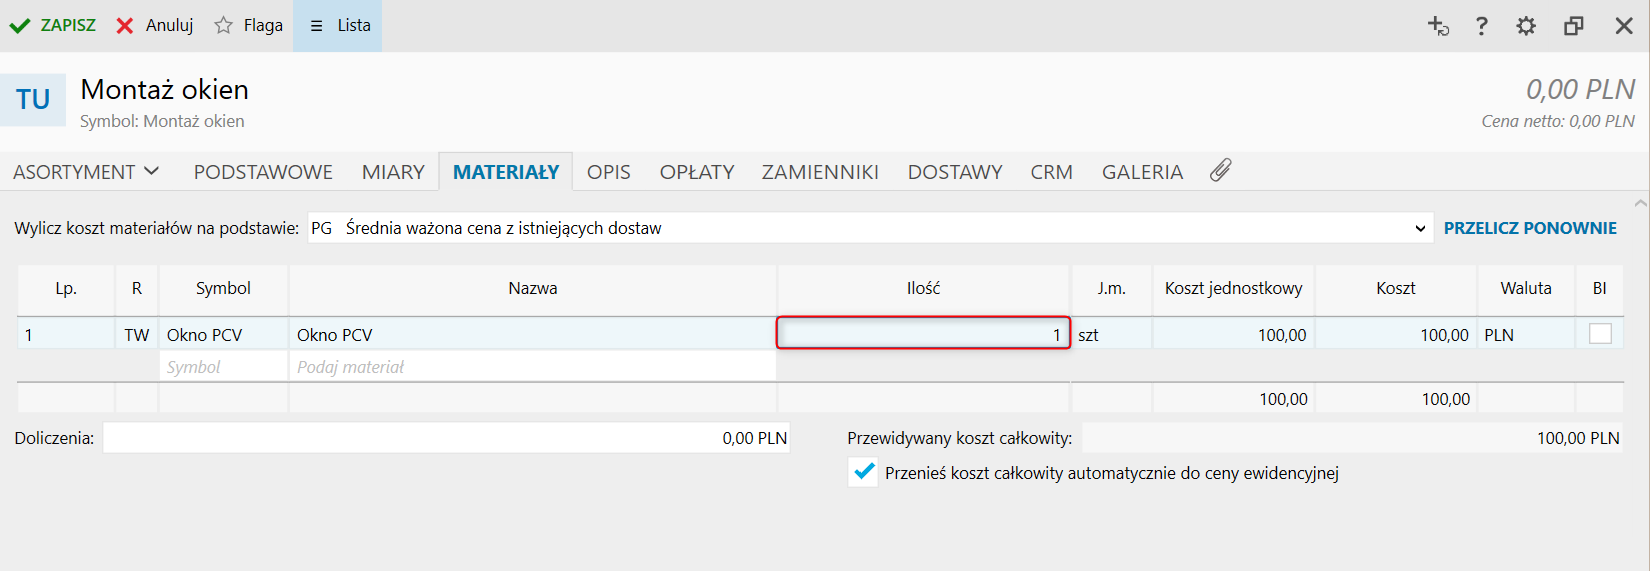Click the Doliczenia amount field
This screenshot has width=1650, height=571.
pyautogui.click(x=446, y=438)
